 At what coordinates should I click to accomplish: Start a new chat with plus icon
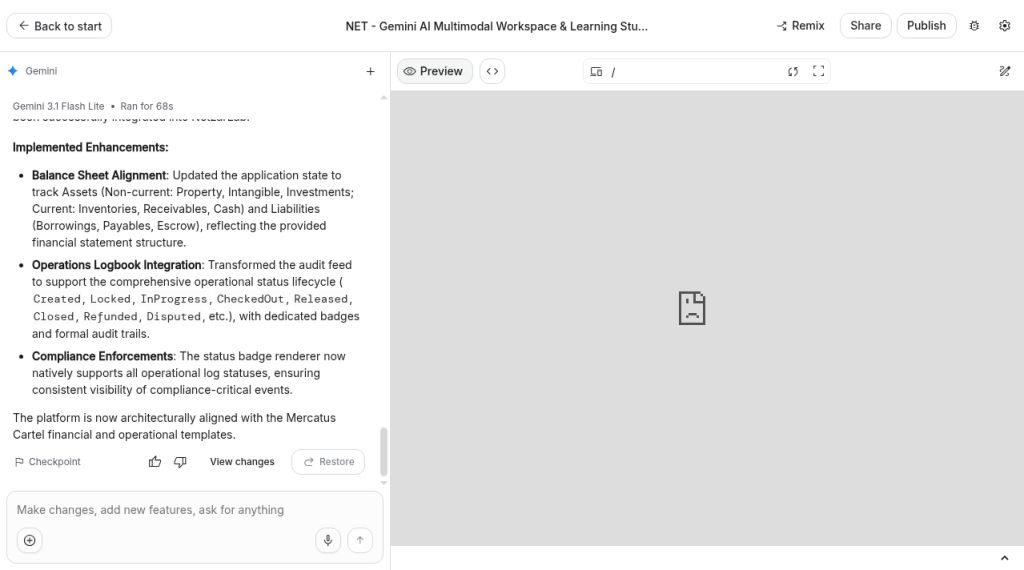[x=370, y=71]
